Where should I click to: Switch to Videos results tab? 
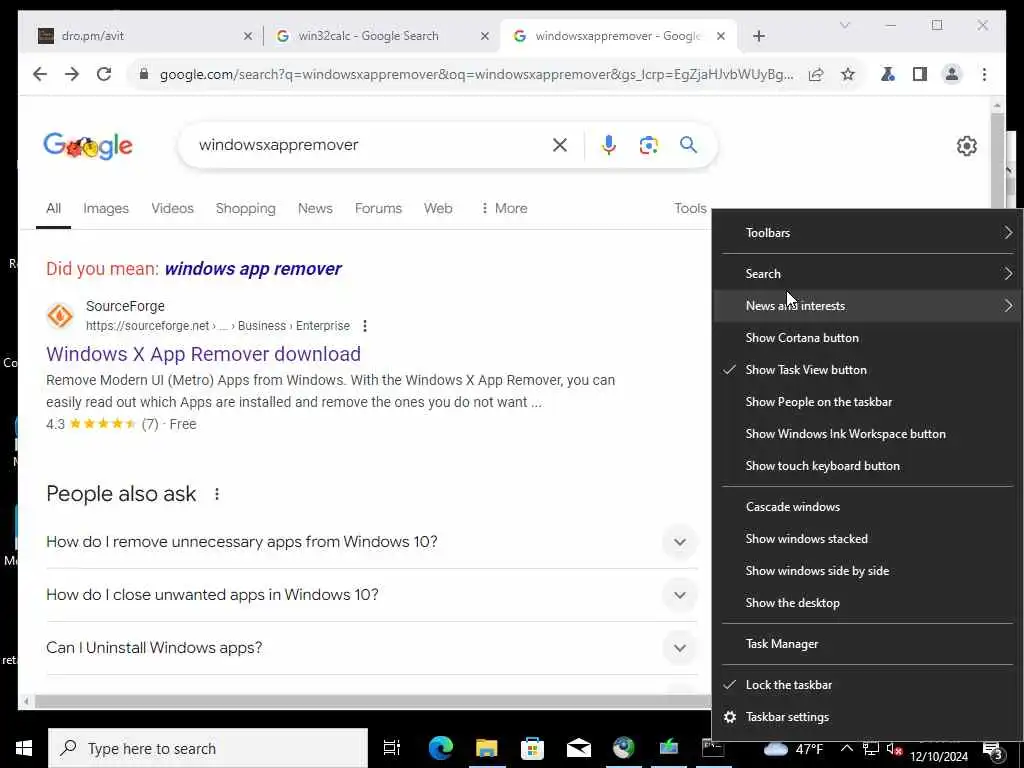pyautogui.click(x=172, y=208)
